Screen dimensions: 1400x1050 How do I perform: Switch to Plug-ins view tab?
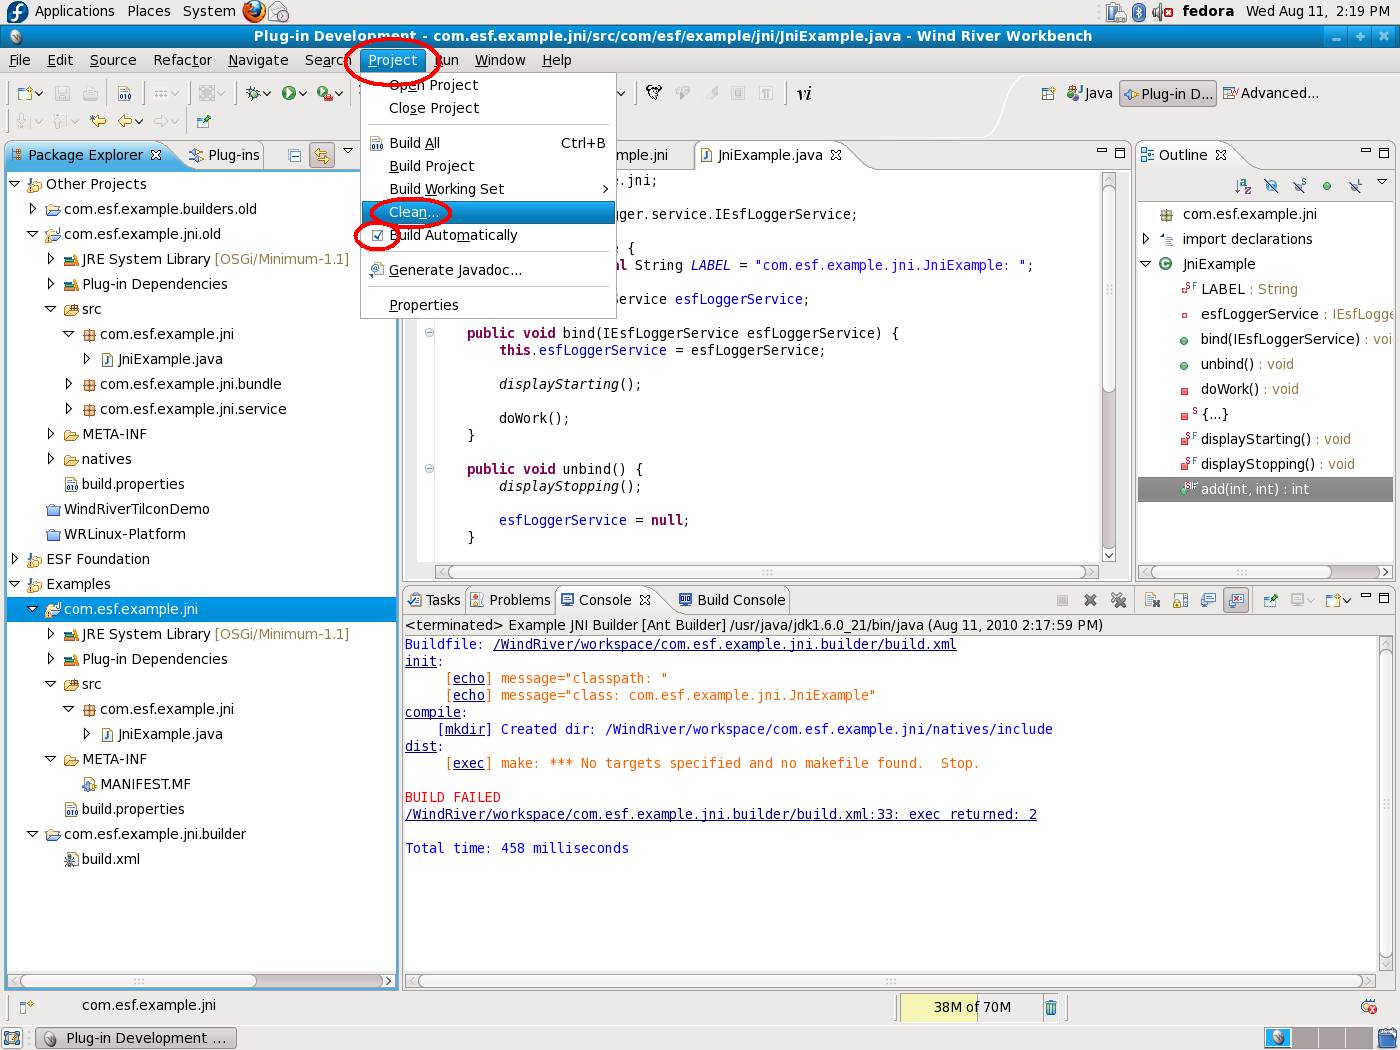click(223, 155)
